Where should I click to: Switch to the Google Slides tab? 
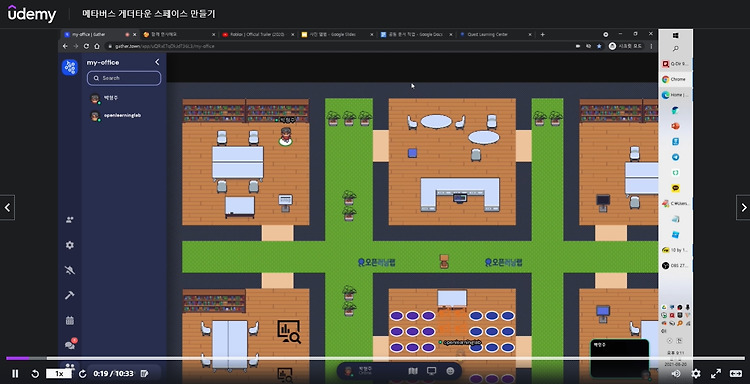coord(337,34)
